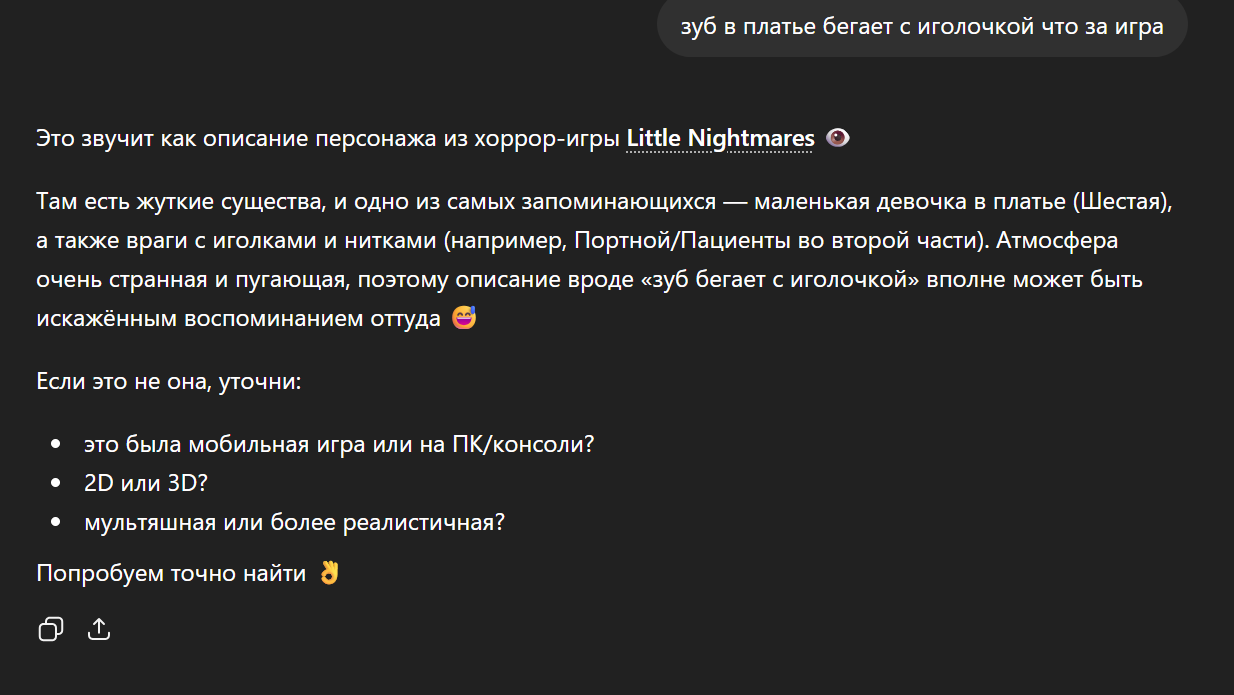This screenshot has width=1234, height=695.
Task: Click the text "Если это не она, уточни:"
Action: (x=168, y=382)
